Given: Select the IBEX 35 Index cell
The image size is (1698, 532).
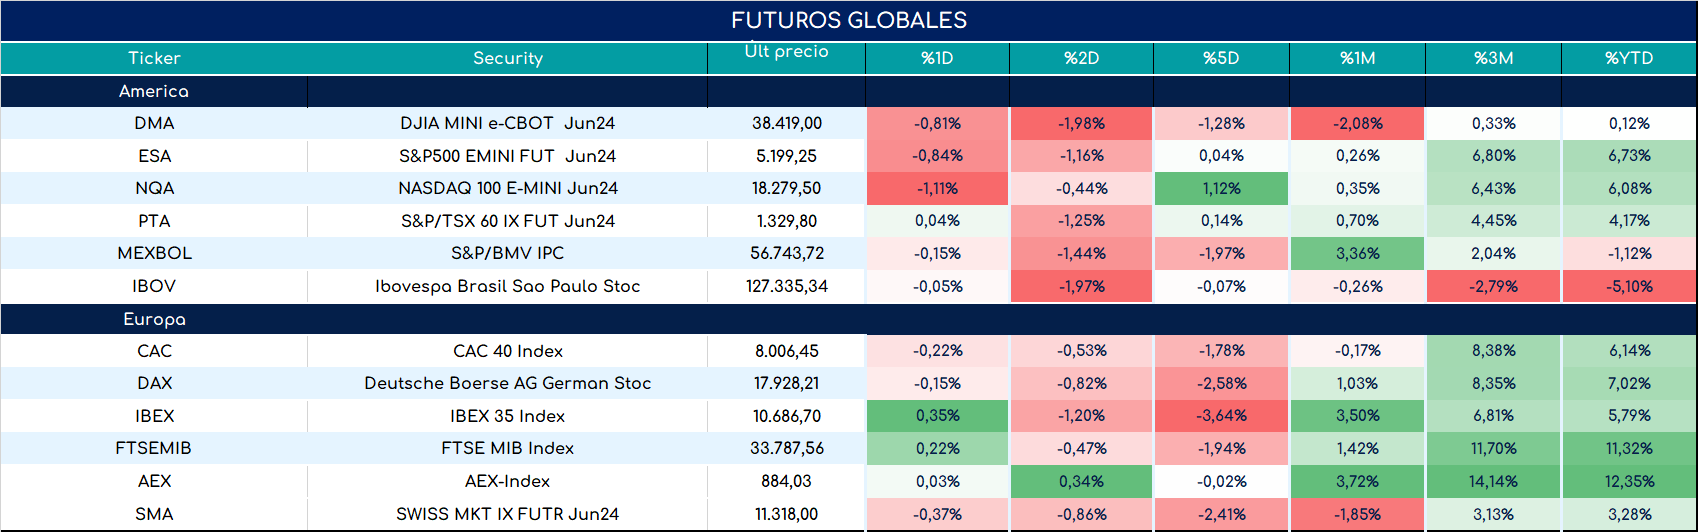Looking at the screenshot, I should point(507,416).
